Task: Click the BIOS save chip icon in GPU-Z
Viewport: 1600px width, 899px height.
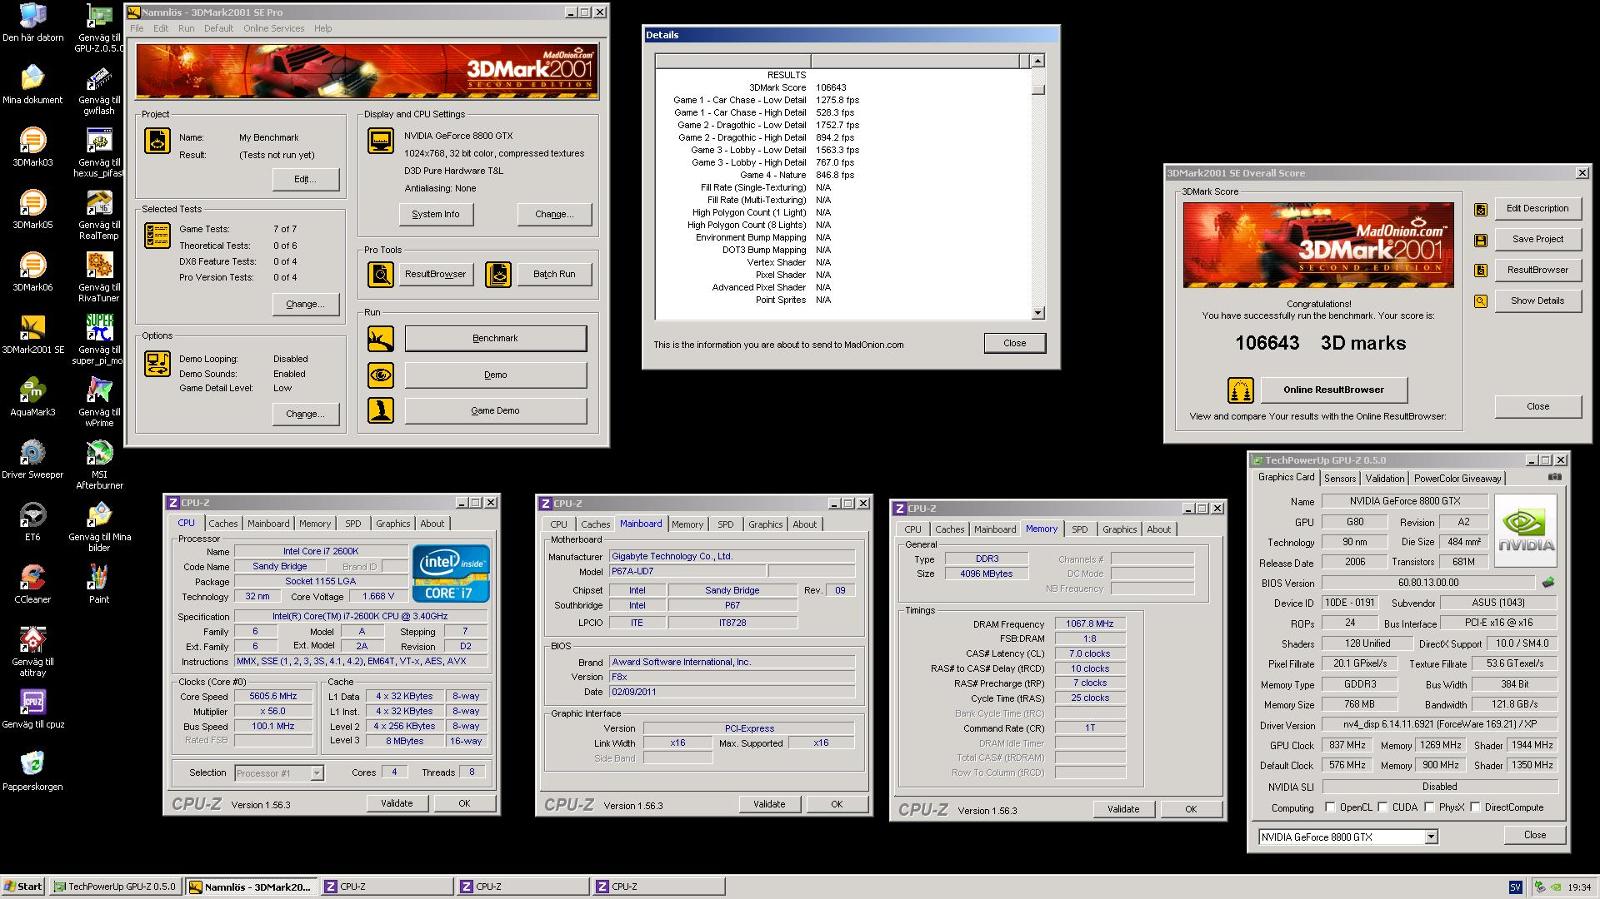Action: point(1549,582)
